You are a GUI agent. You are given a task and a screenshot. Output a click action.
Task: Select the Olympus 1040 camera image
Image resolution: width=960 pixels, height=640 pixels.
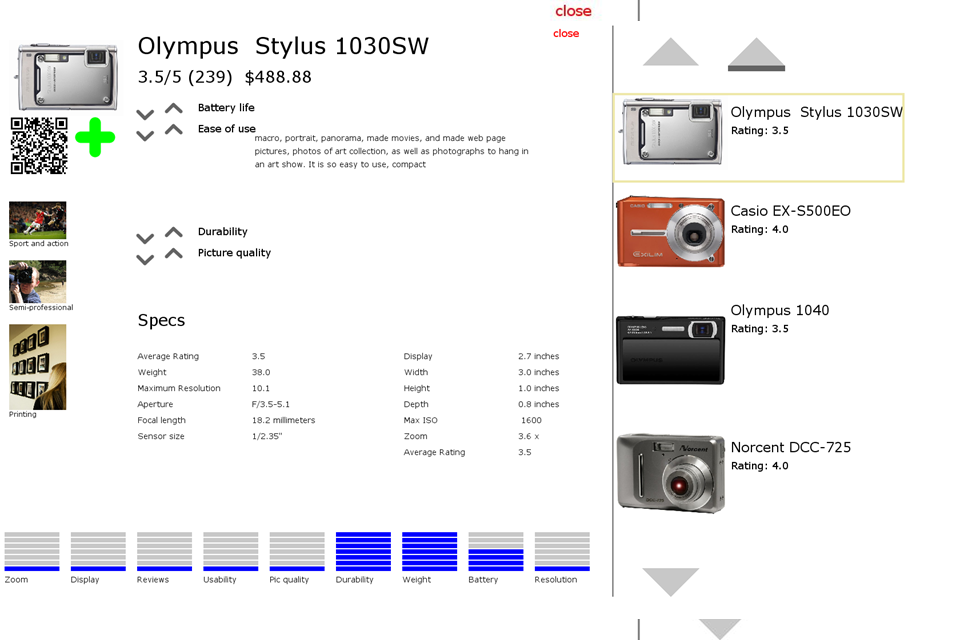coord(670,350)
